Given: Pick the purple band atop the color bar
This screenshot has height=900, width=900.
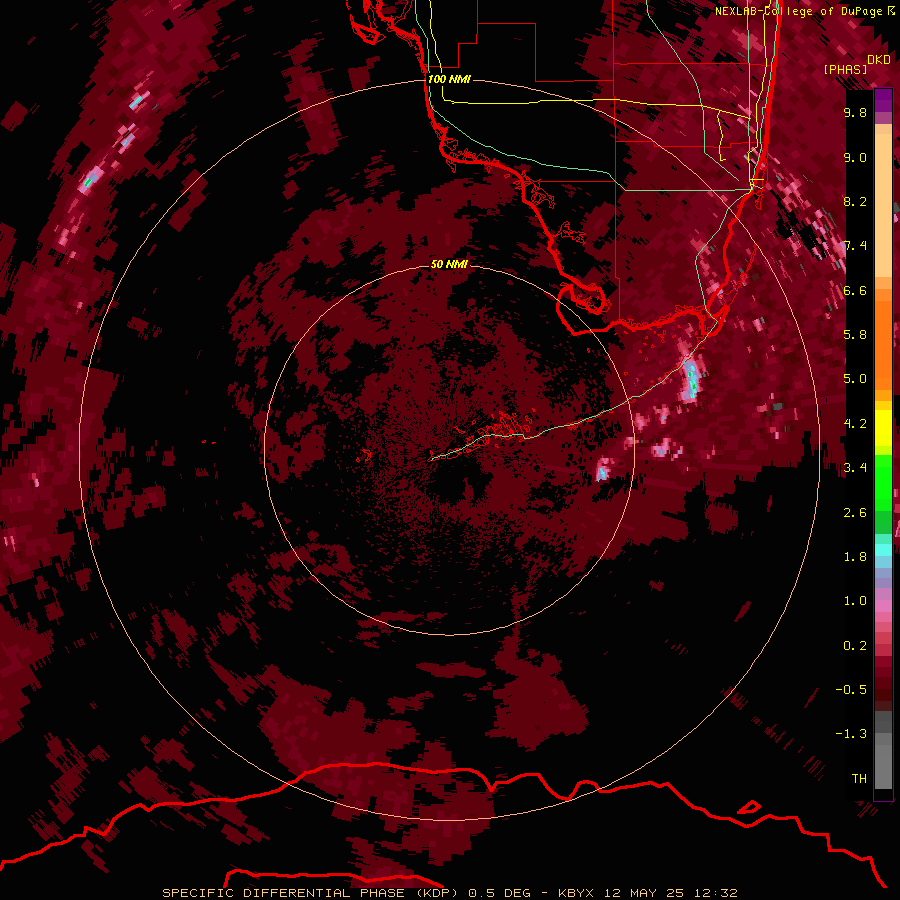Looking at the screenshot, I should pyautogui.click(x=883, y=100).
